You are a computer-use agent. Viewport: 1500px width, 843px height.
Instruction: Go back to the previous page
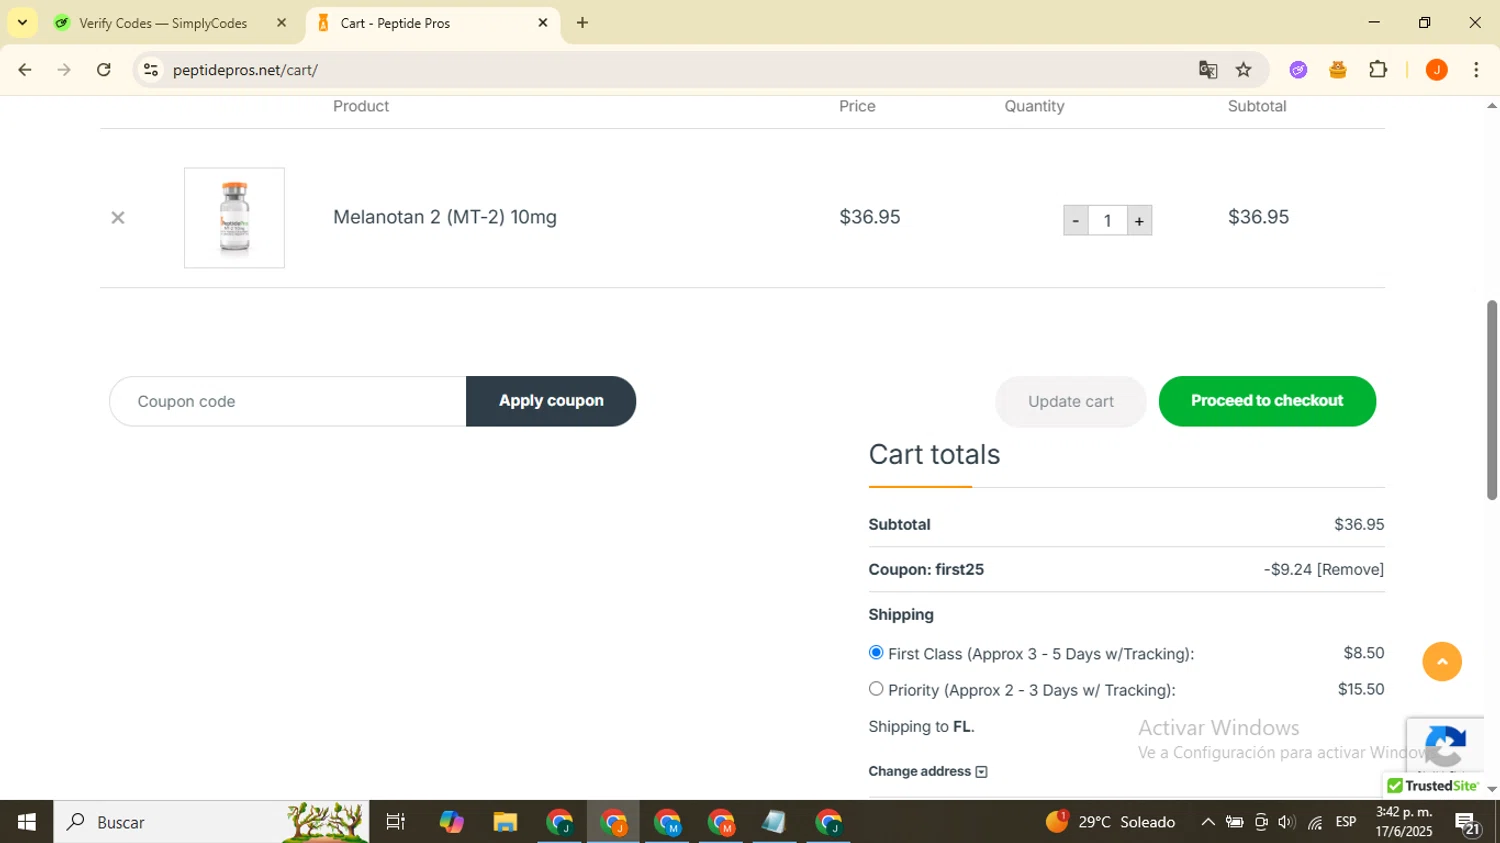click(25, 70)
